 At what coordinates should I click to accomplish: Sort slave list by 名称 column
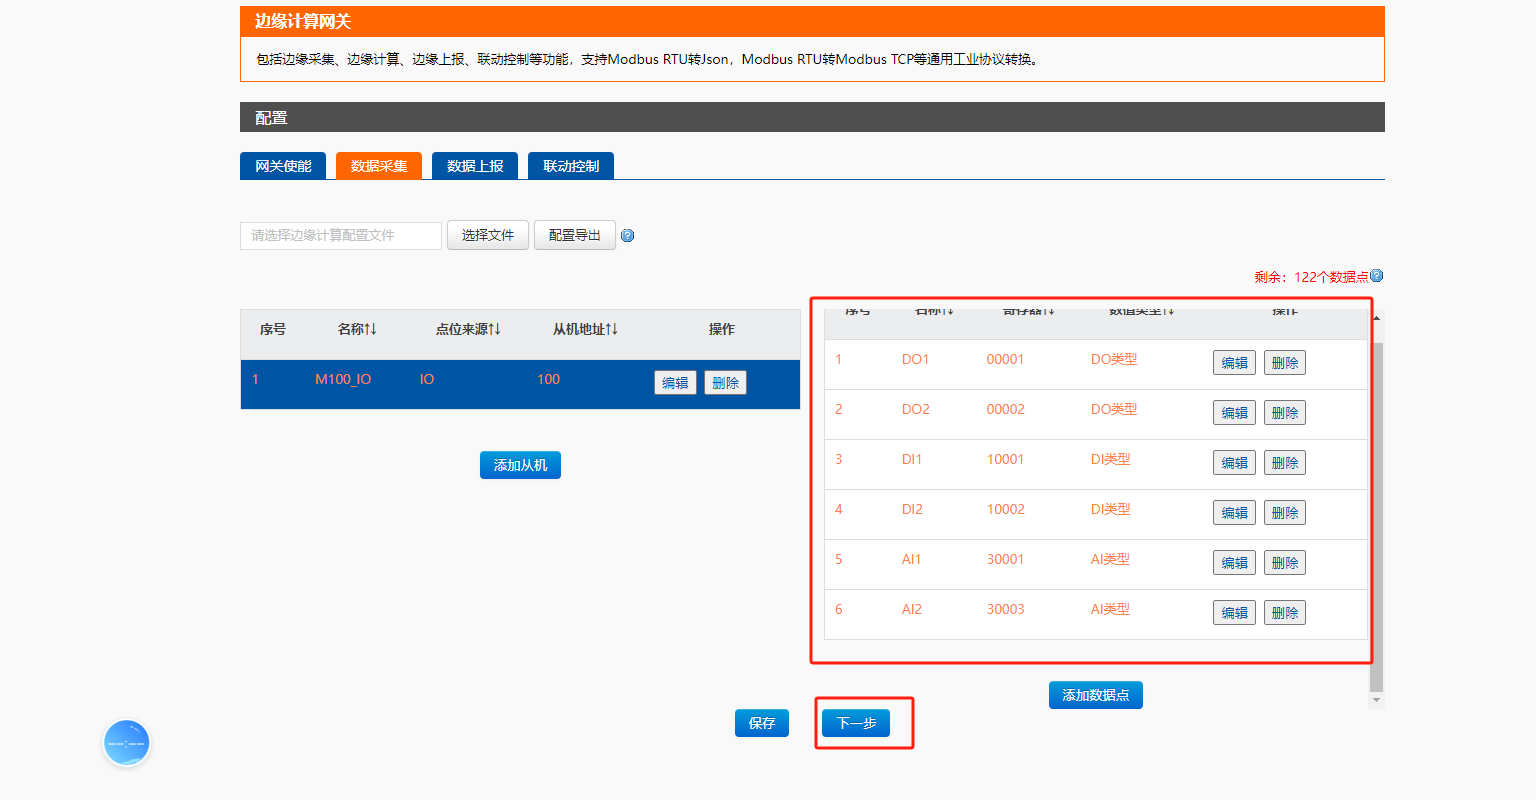click(357, 329)
